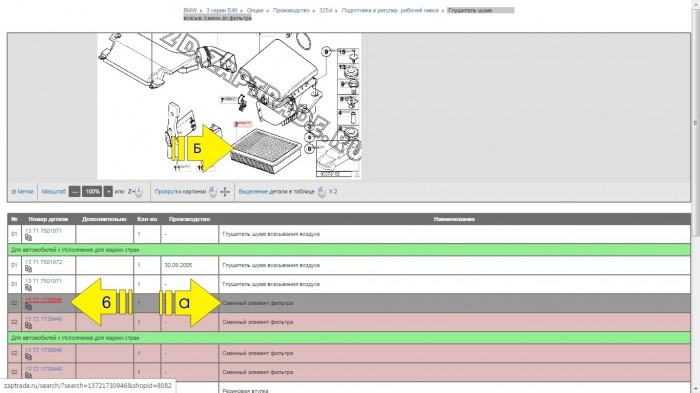Click Выделение детали в таблице label
The width and height of the screenshot is (700, 393).
click(276, 192)
